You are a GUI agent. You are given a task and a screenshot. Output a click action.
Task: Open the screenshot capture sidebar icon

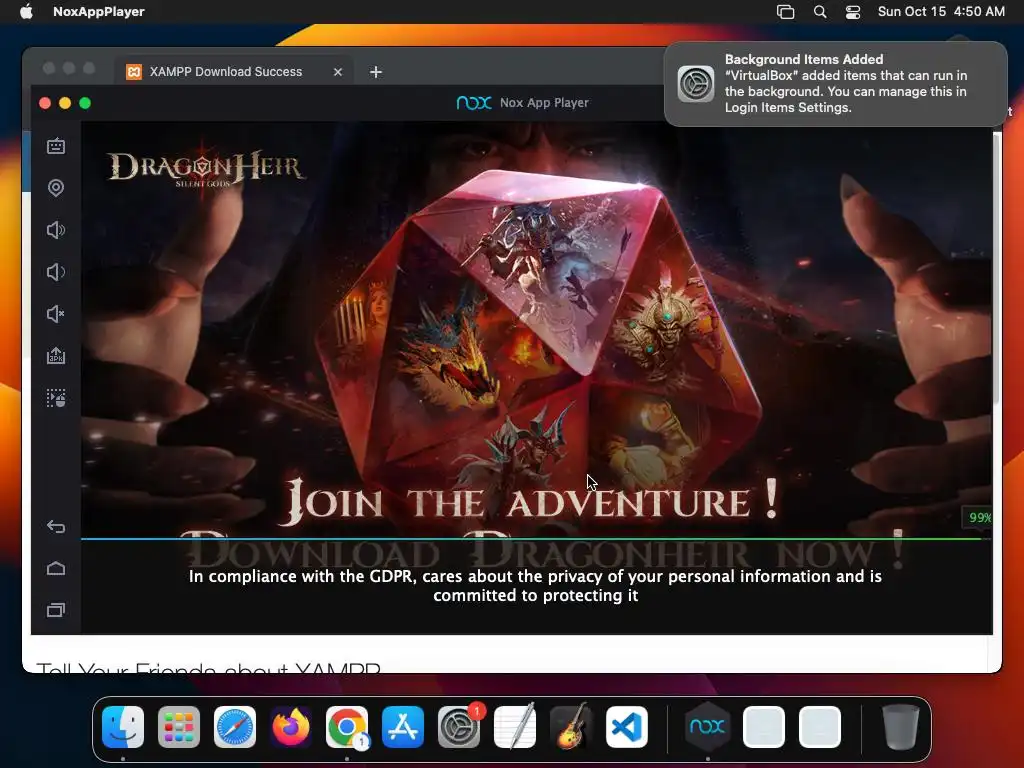pyautogui.click(x=56, y=398)
